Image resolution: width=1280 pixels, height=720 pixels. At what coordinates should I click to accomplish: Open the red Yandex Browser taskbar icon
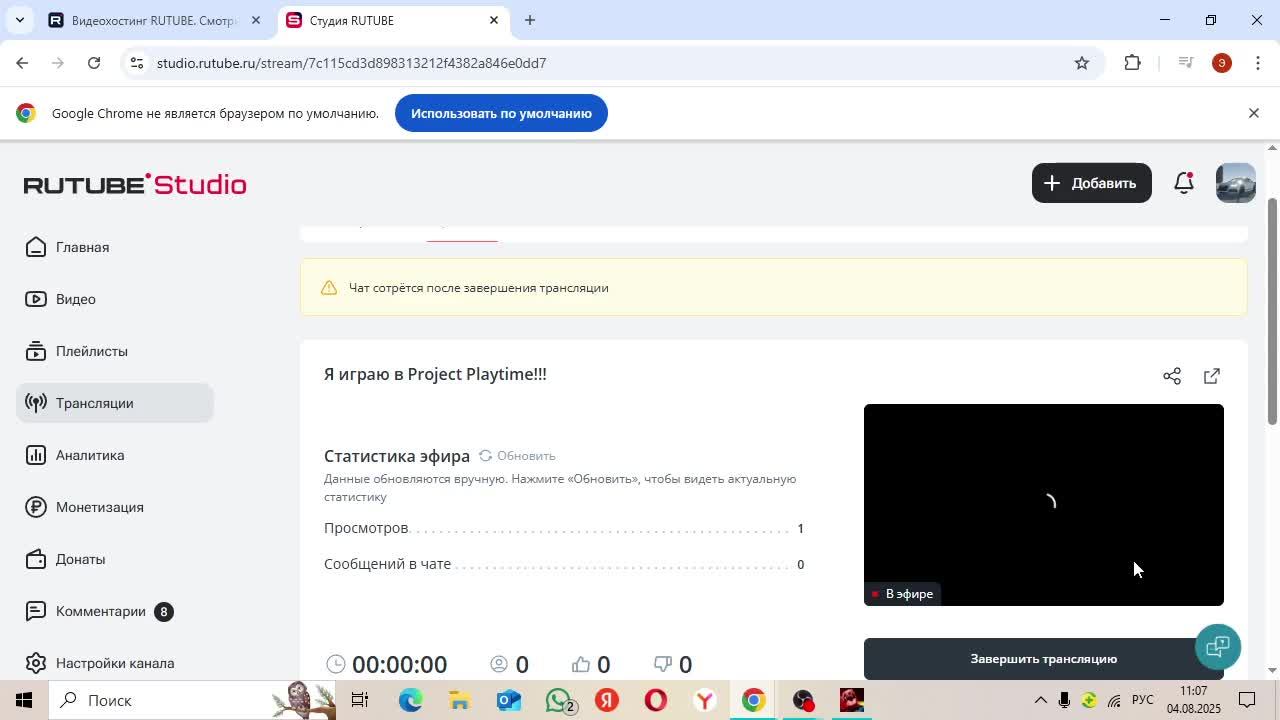[x=607, y=700]
